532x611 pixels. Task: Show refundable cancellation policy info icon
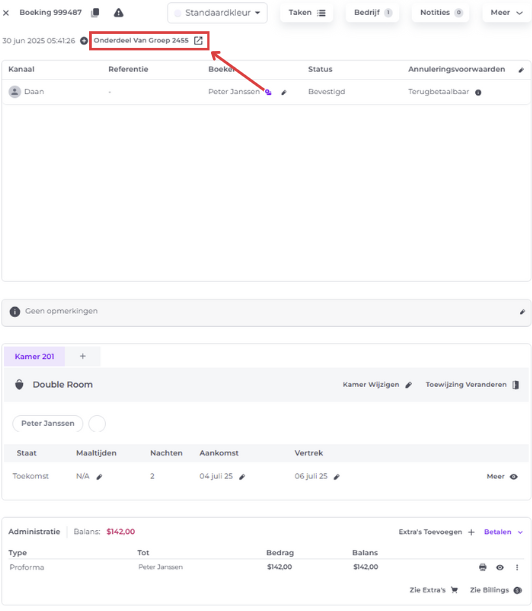pyautogui.click(x=478, y=92)
